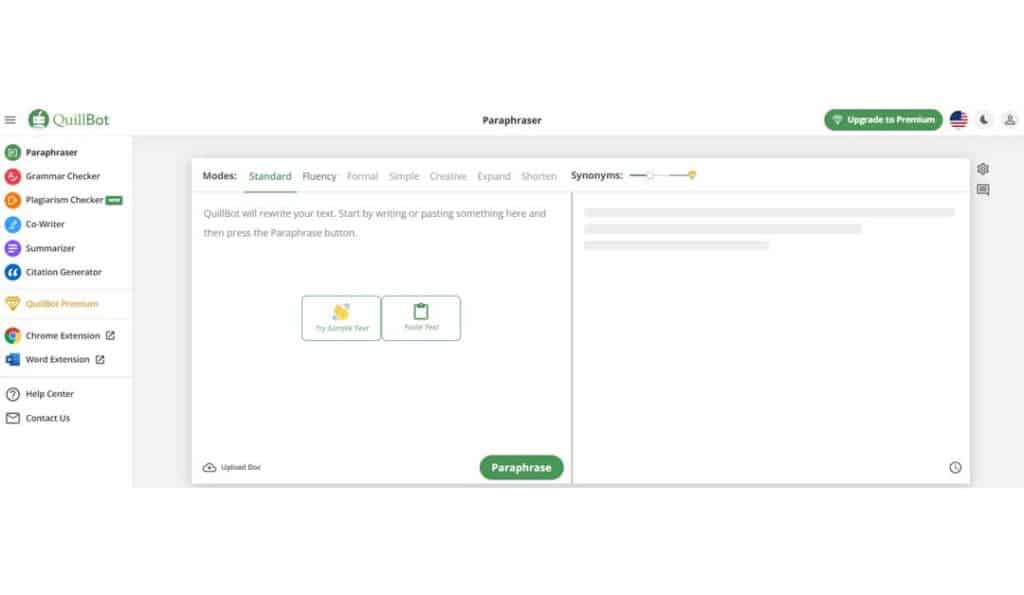Click the Help Center question mark icon

point(12,394)
